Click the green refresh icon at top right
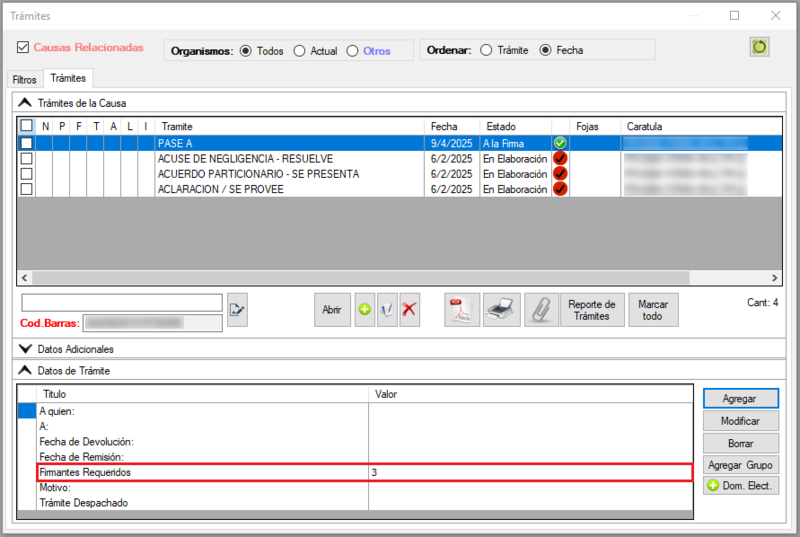 pyautogui.click(x=759, y=47)
